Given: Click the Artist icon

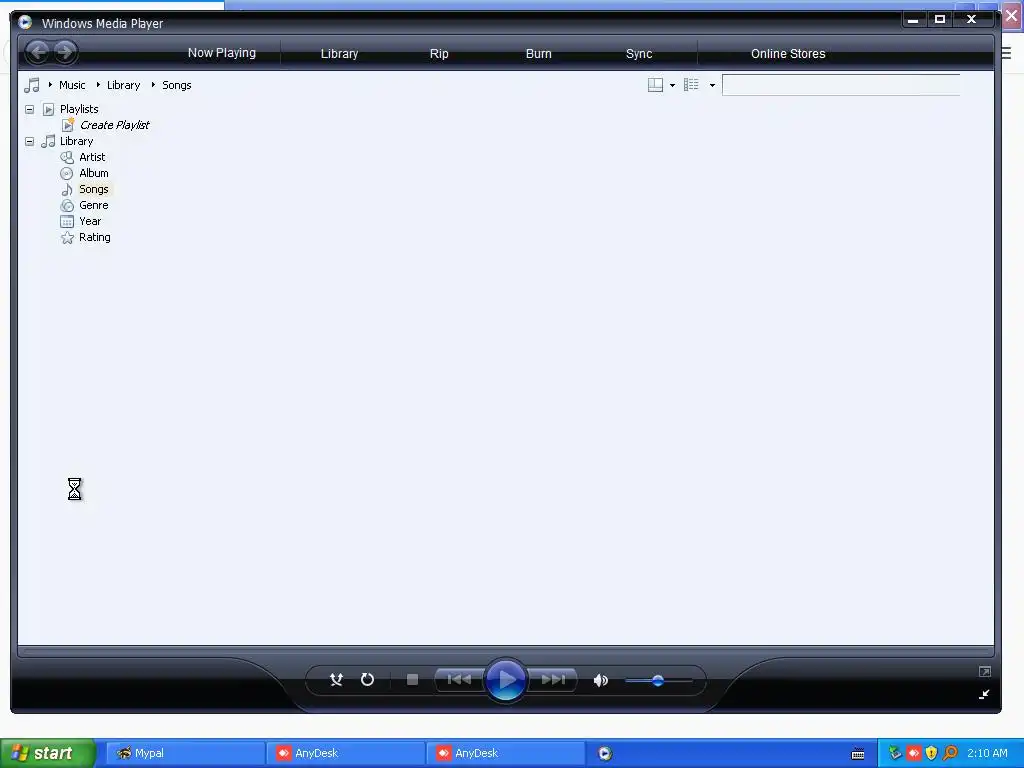Looking at the screenshot, I should [67, 157].
